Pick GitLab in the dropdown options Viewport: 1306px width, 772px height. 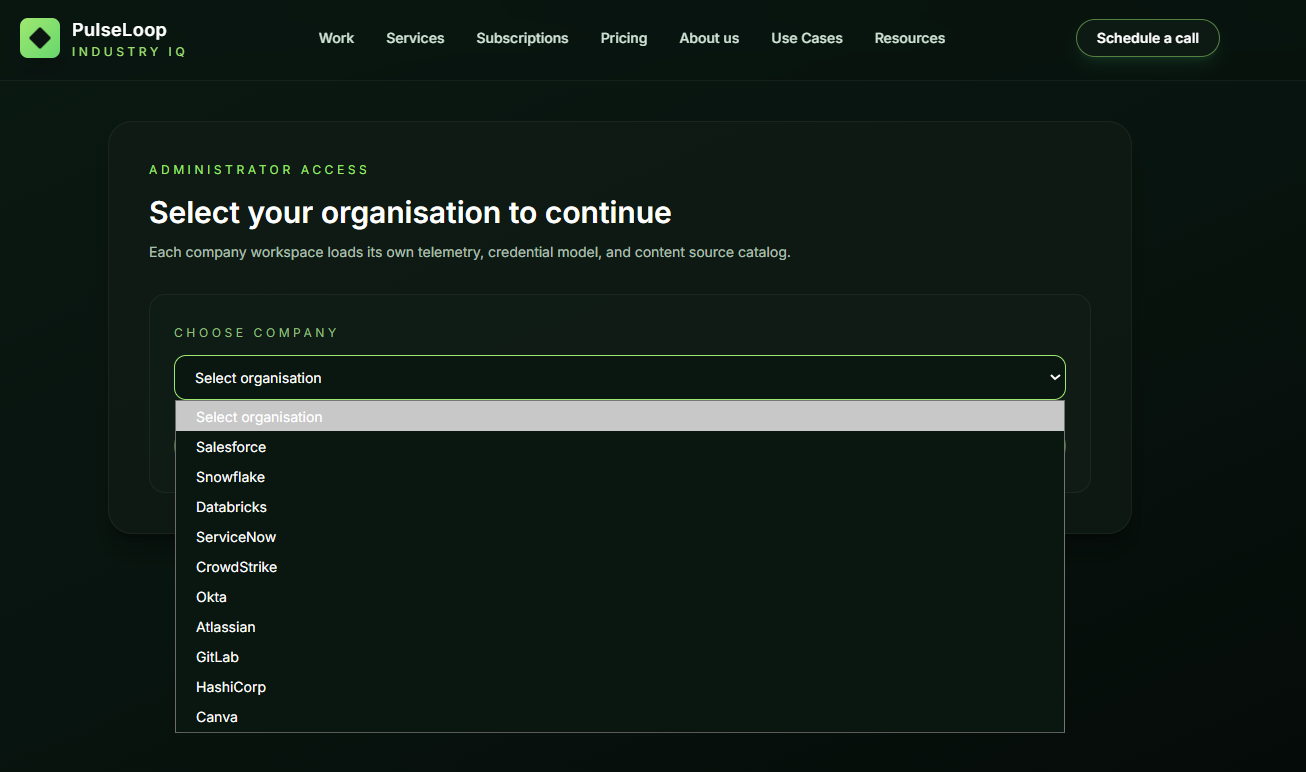point(620,657)
